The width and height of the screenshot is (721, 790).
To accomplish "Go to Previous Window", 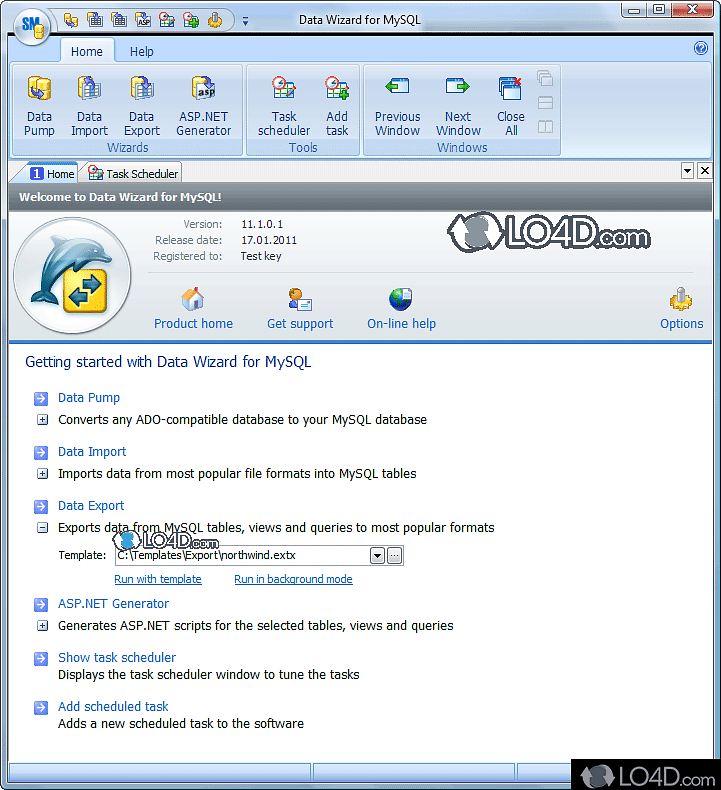I will pos(398,106).
